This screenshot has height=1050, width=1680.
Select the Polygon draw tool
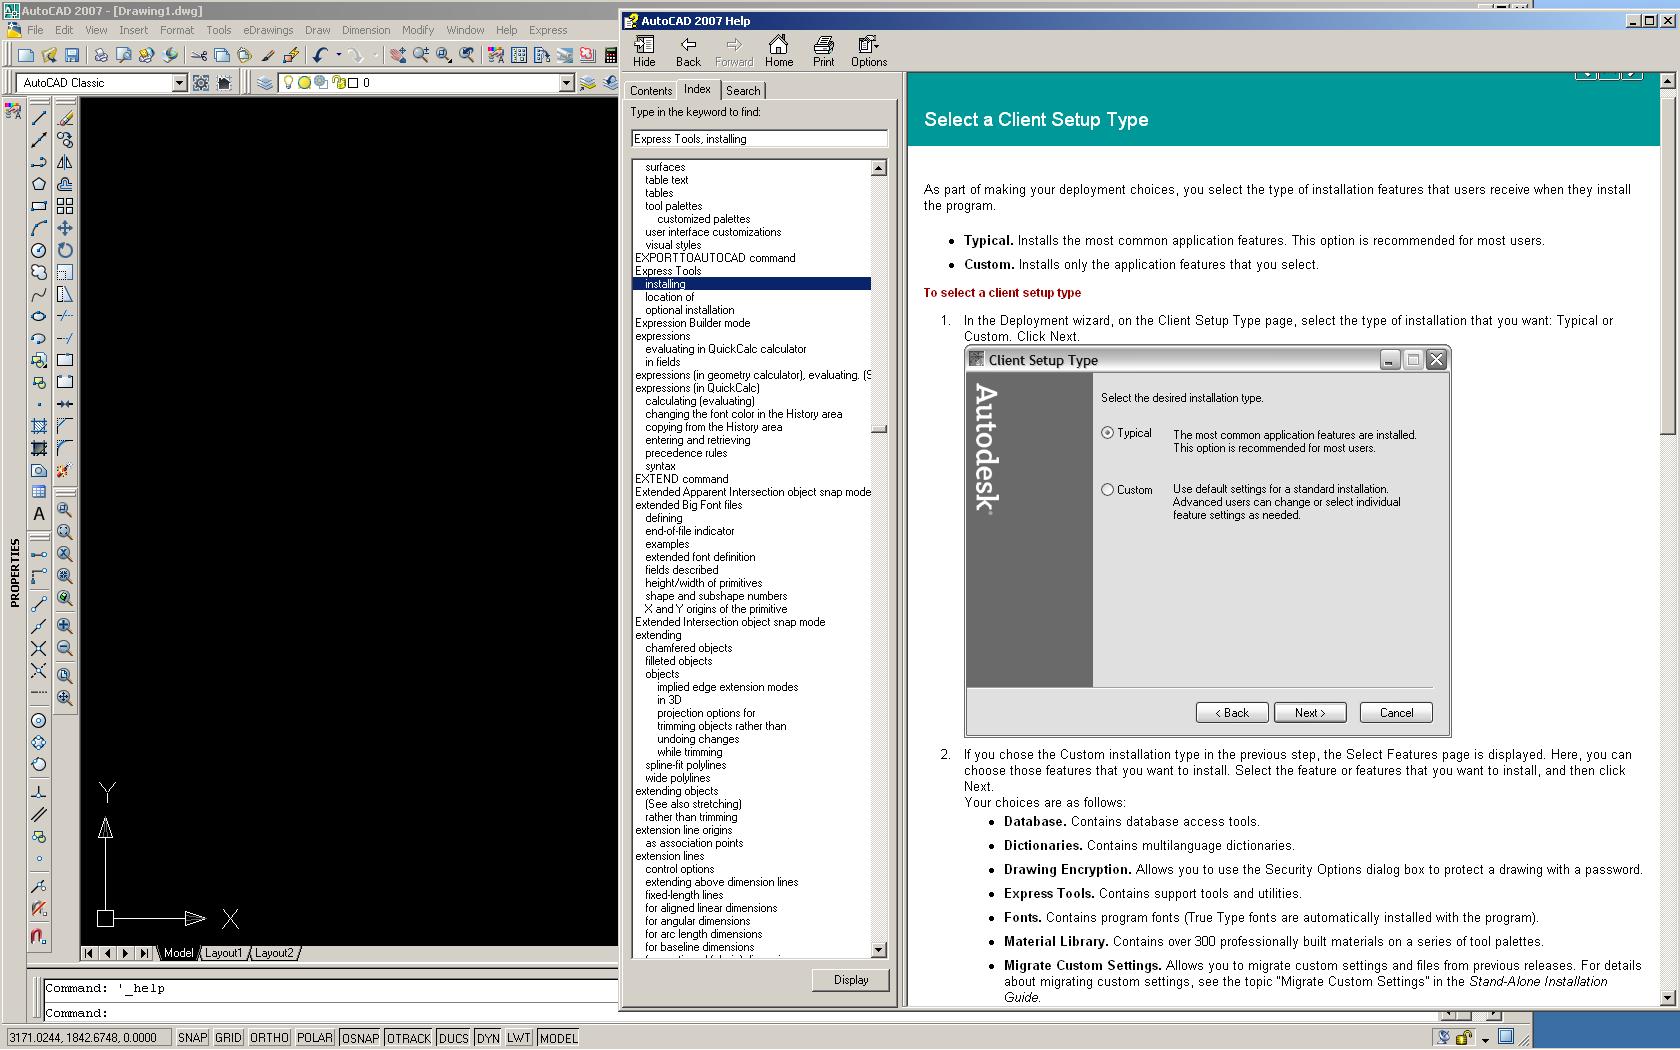point(39,184)
